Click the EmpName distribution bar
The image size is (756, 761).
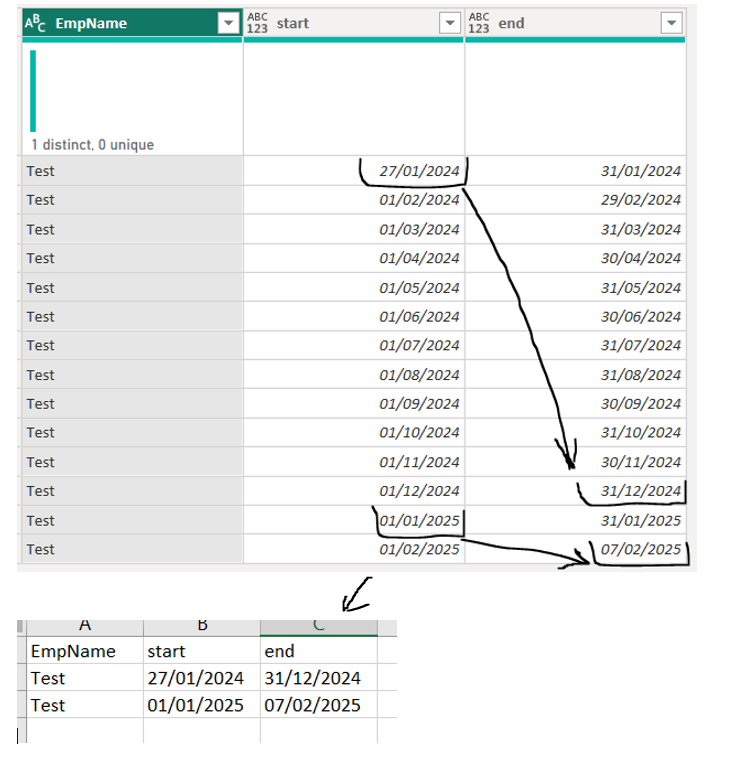(33, 91)
